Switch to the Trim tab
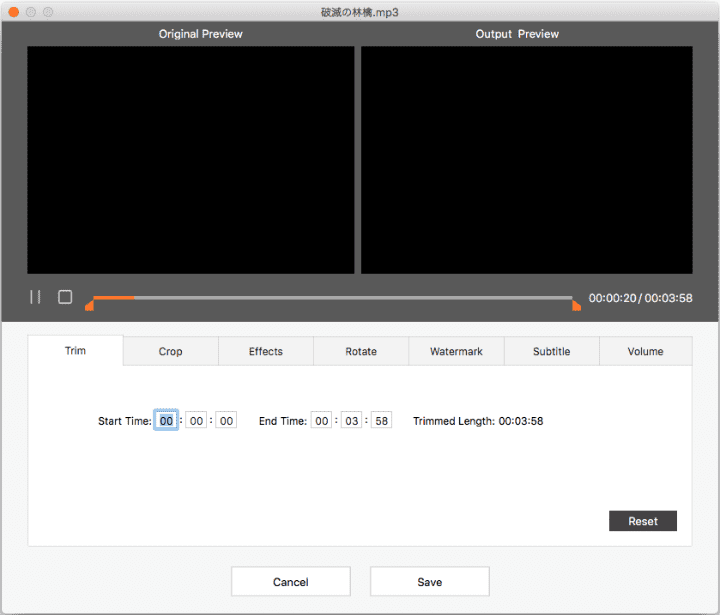Image resolution: width=720 pixels, height=615 pixels. point(75,351)
